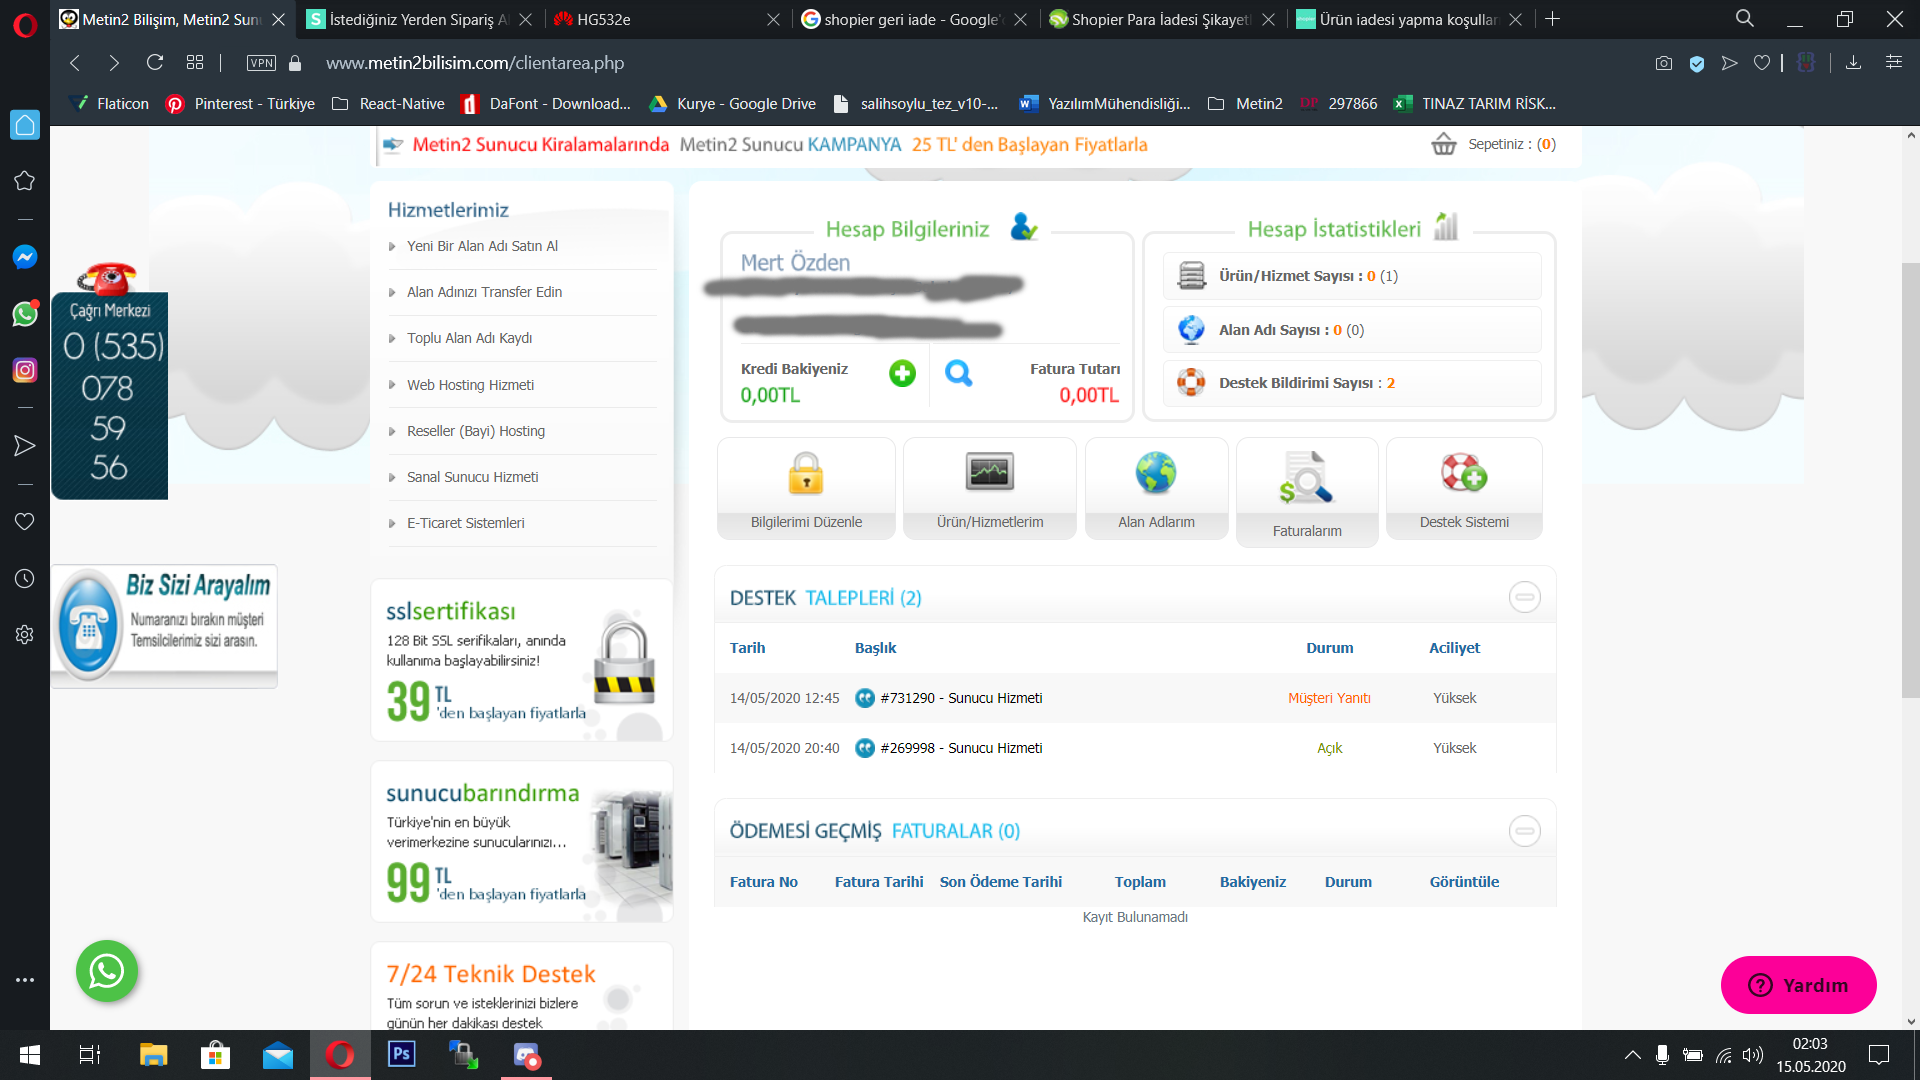Open Mail app from the taskbar

tap(278, 1054)
